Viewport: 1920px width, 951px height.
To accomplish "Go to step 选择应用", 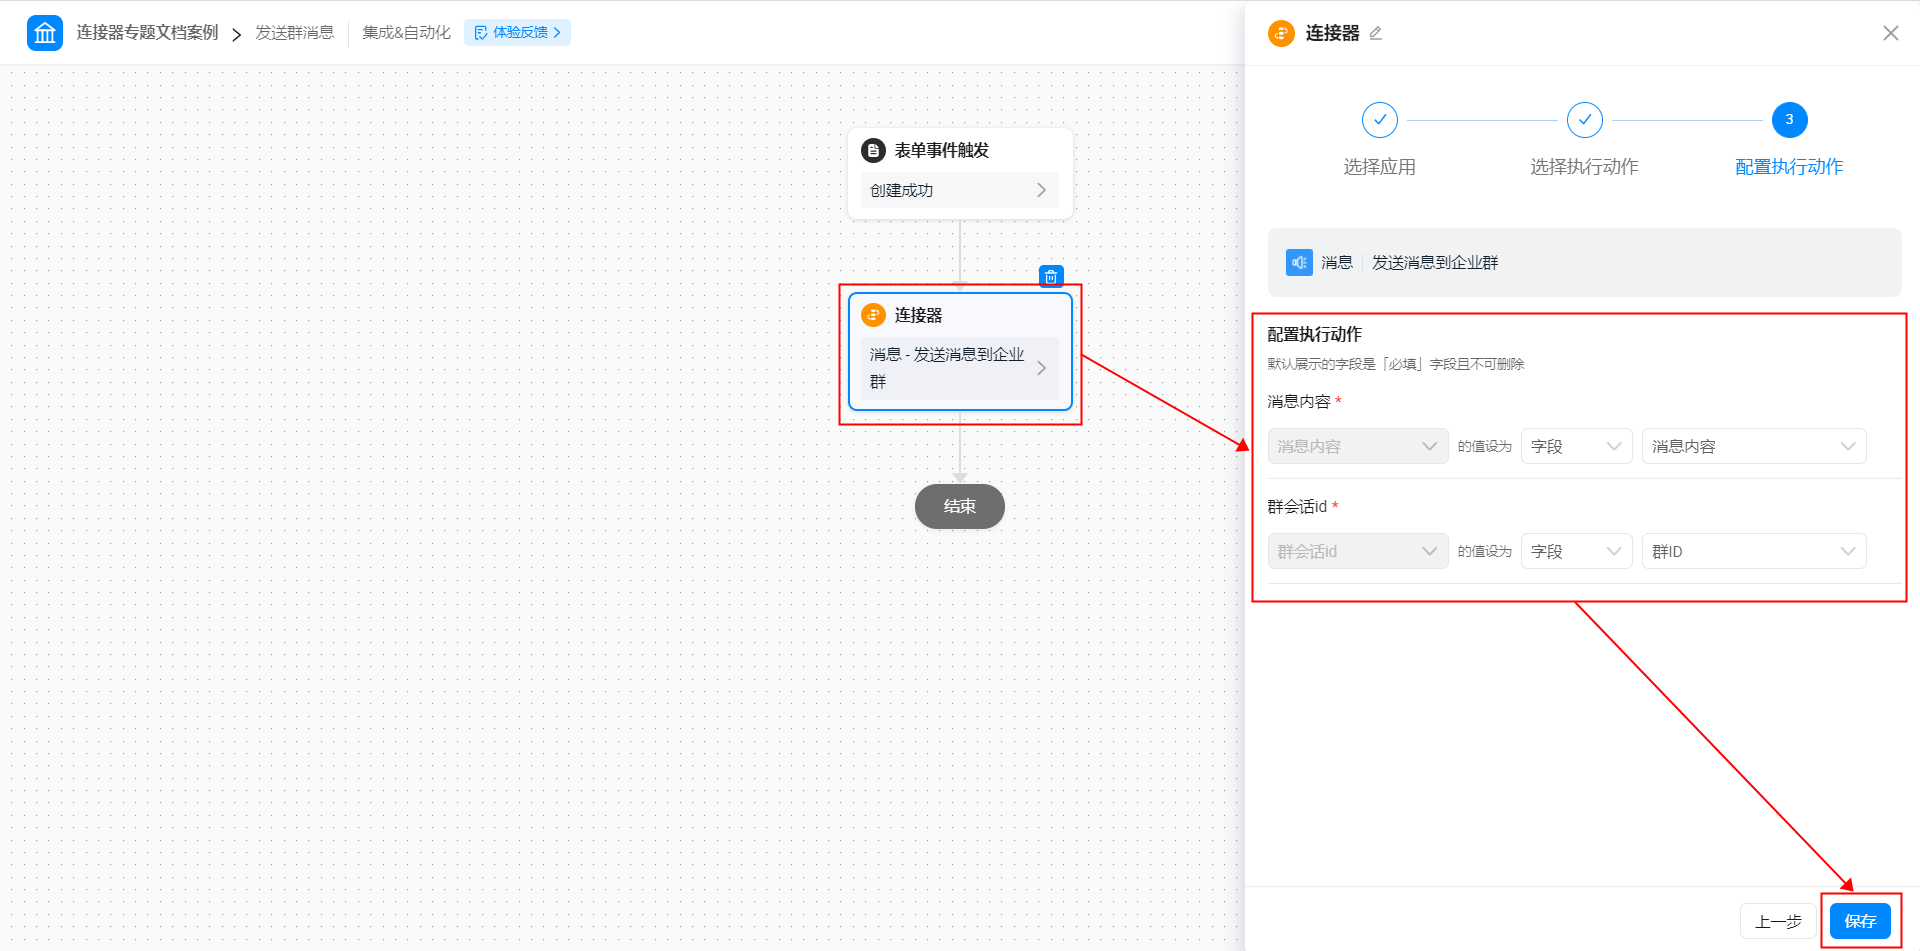I will pyautogui.click(x=1379, y=167).
